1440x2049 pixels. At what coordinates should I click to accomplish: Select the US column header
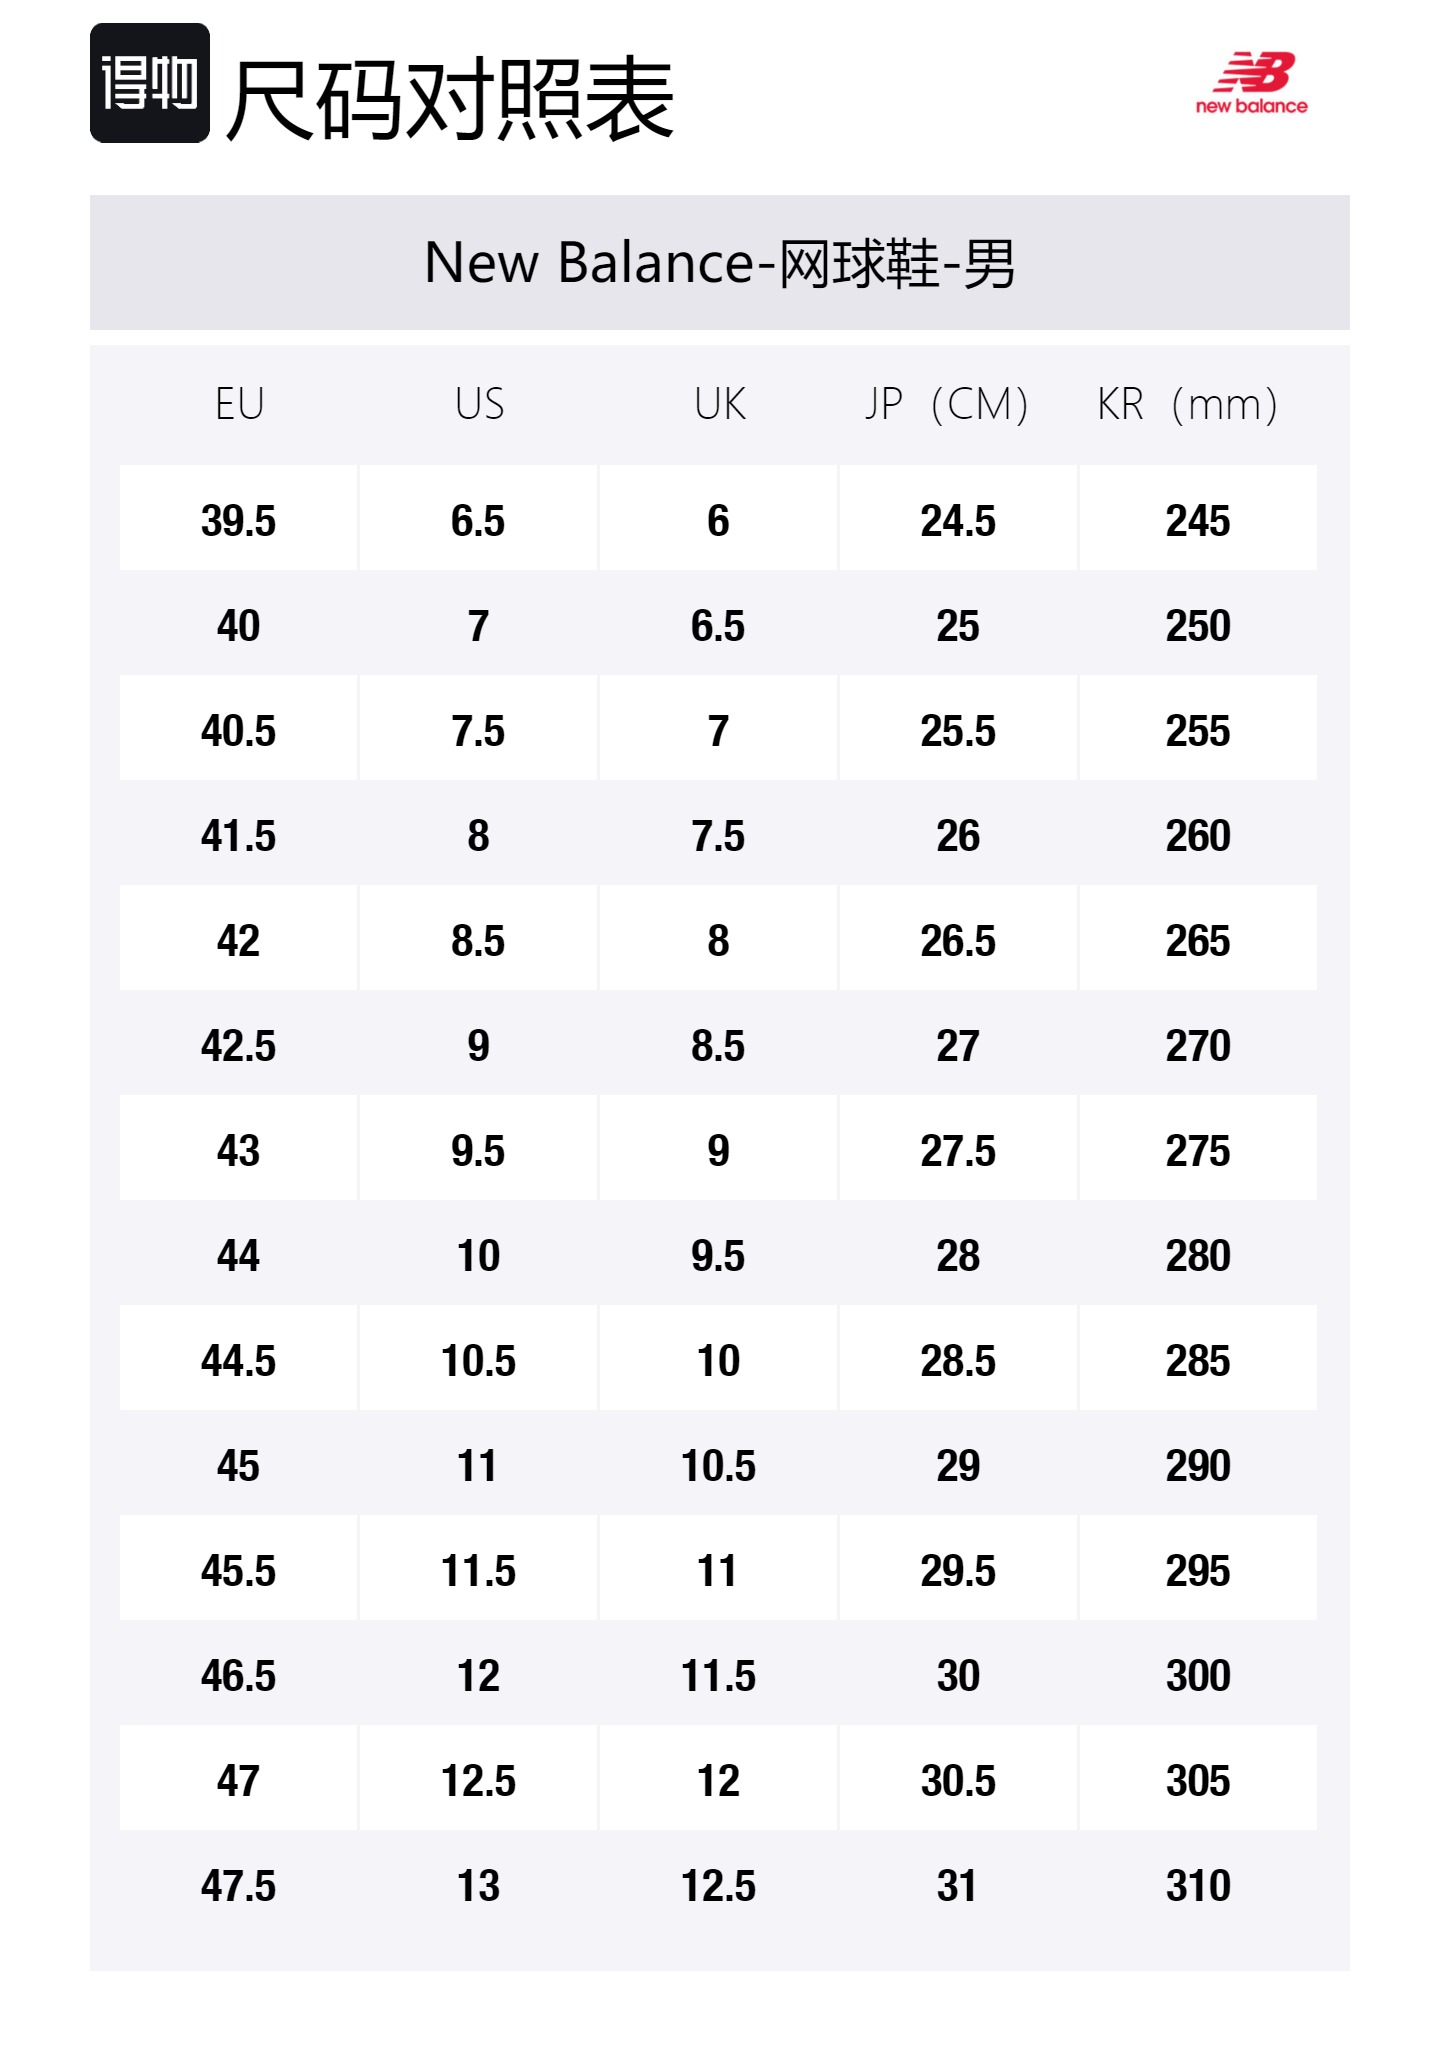pyautogui.click(x=479, y=404)
